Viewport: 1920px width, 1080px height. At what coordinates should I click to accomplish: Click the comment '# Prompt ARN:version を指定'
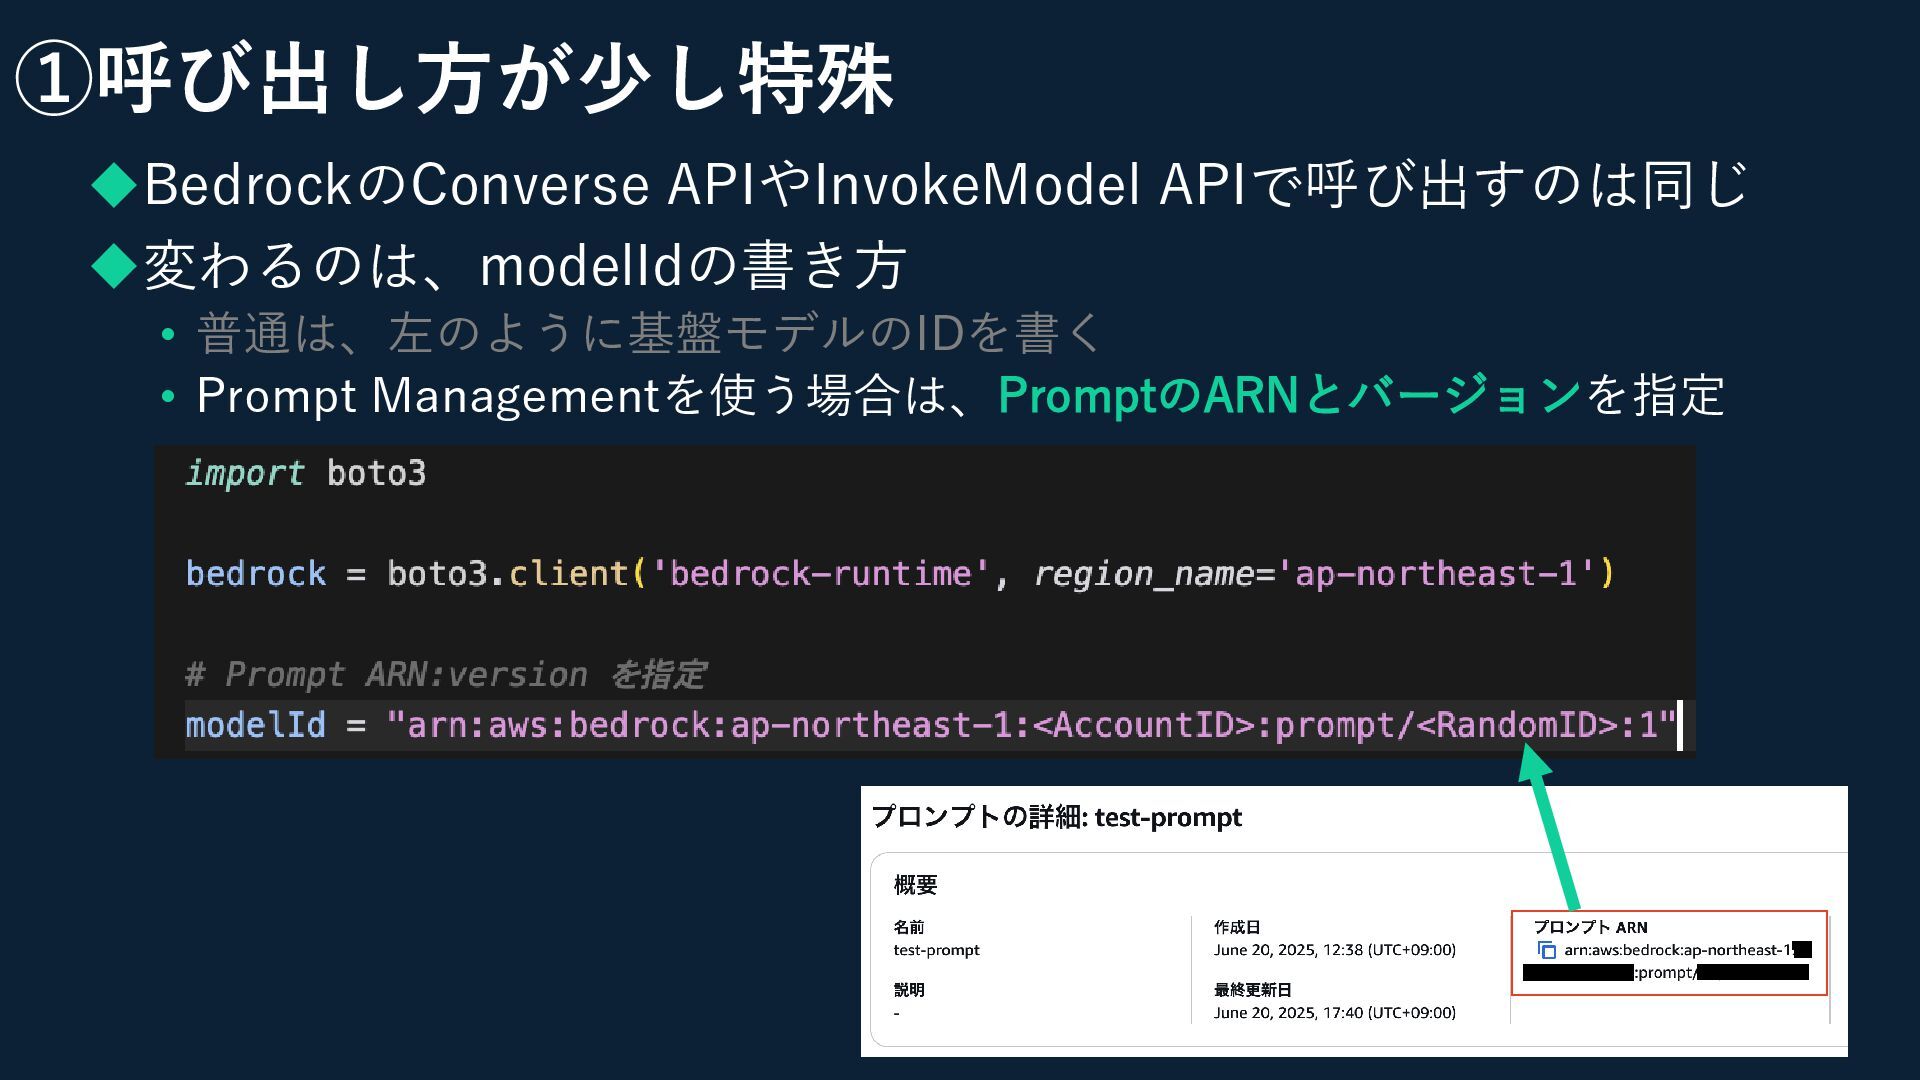point(446,675)
